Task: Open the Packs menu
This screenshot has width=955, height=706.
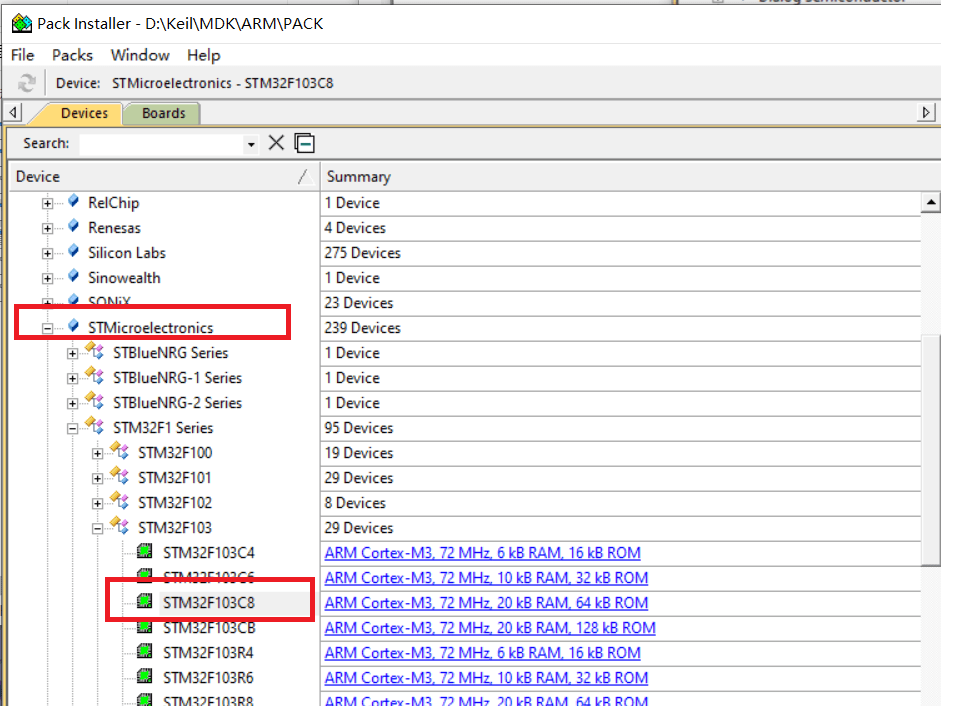Action: pos(72,55)
